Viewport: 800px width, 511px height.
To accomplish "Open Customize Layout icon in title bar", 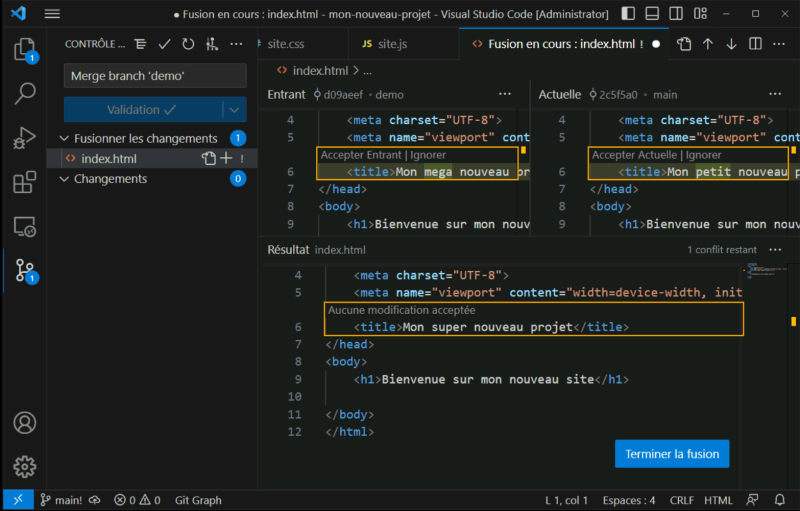I will 701,14.
